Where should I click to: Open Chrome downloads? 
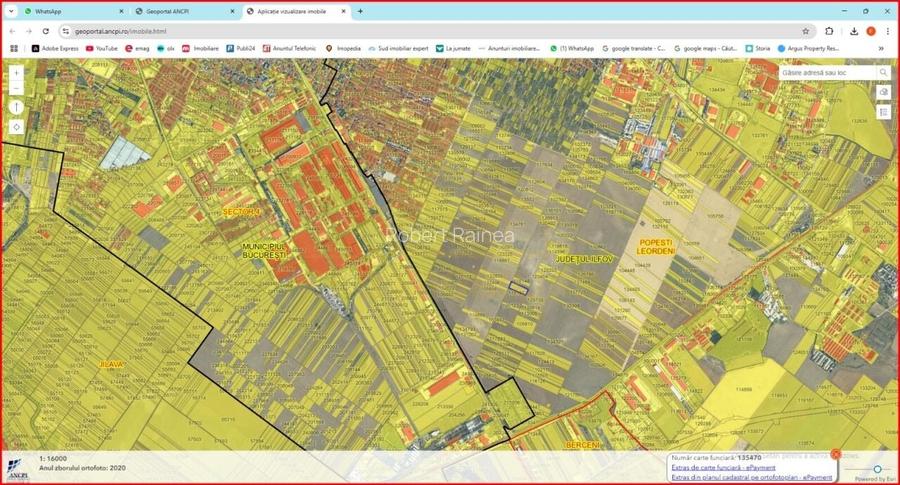[854, 31]
